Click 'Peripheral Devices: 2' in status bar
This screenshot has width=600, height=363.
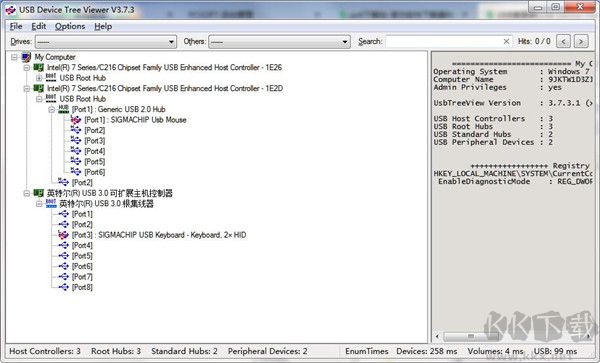(267, 351)
